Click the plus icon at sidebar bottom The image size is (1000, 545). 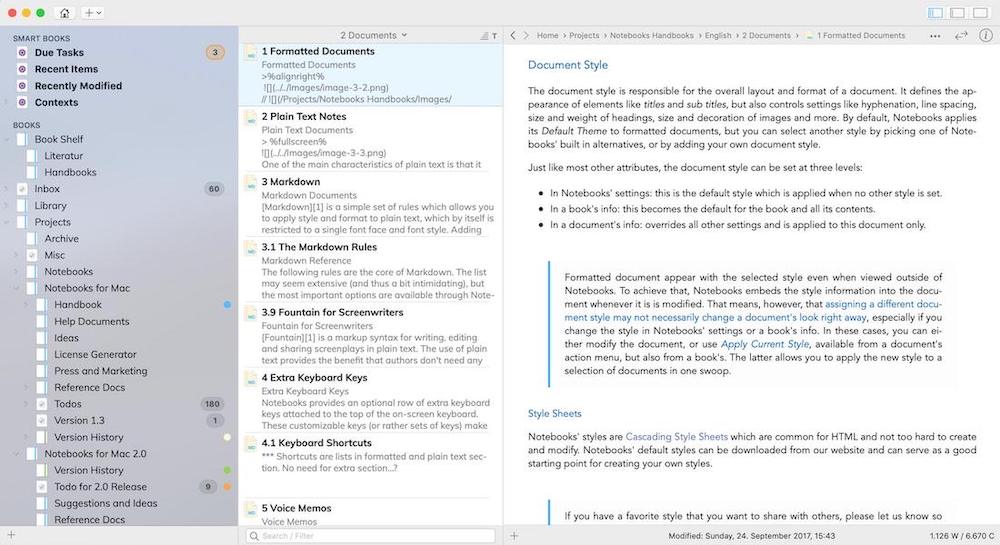[12, 536]
